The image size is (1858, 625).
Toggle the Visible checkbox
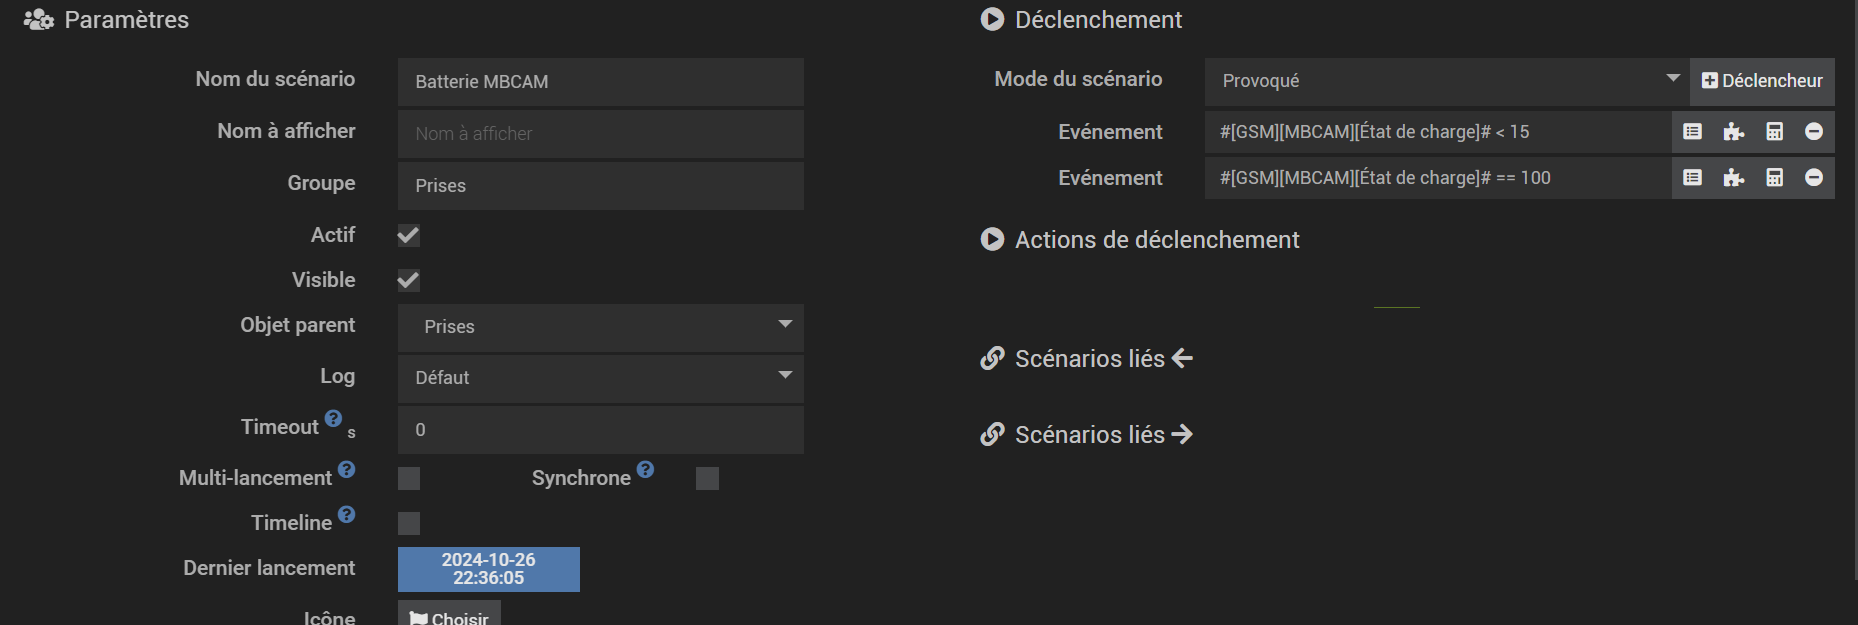[x=408, y=281]
